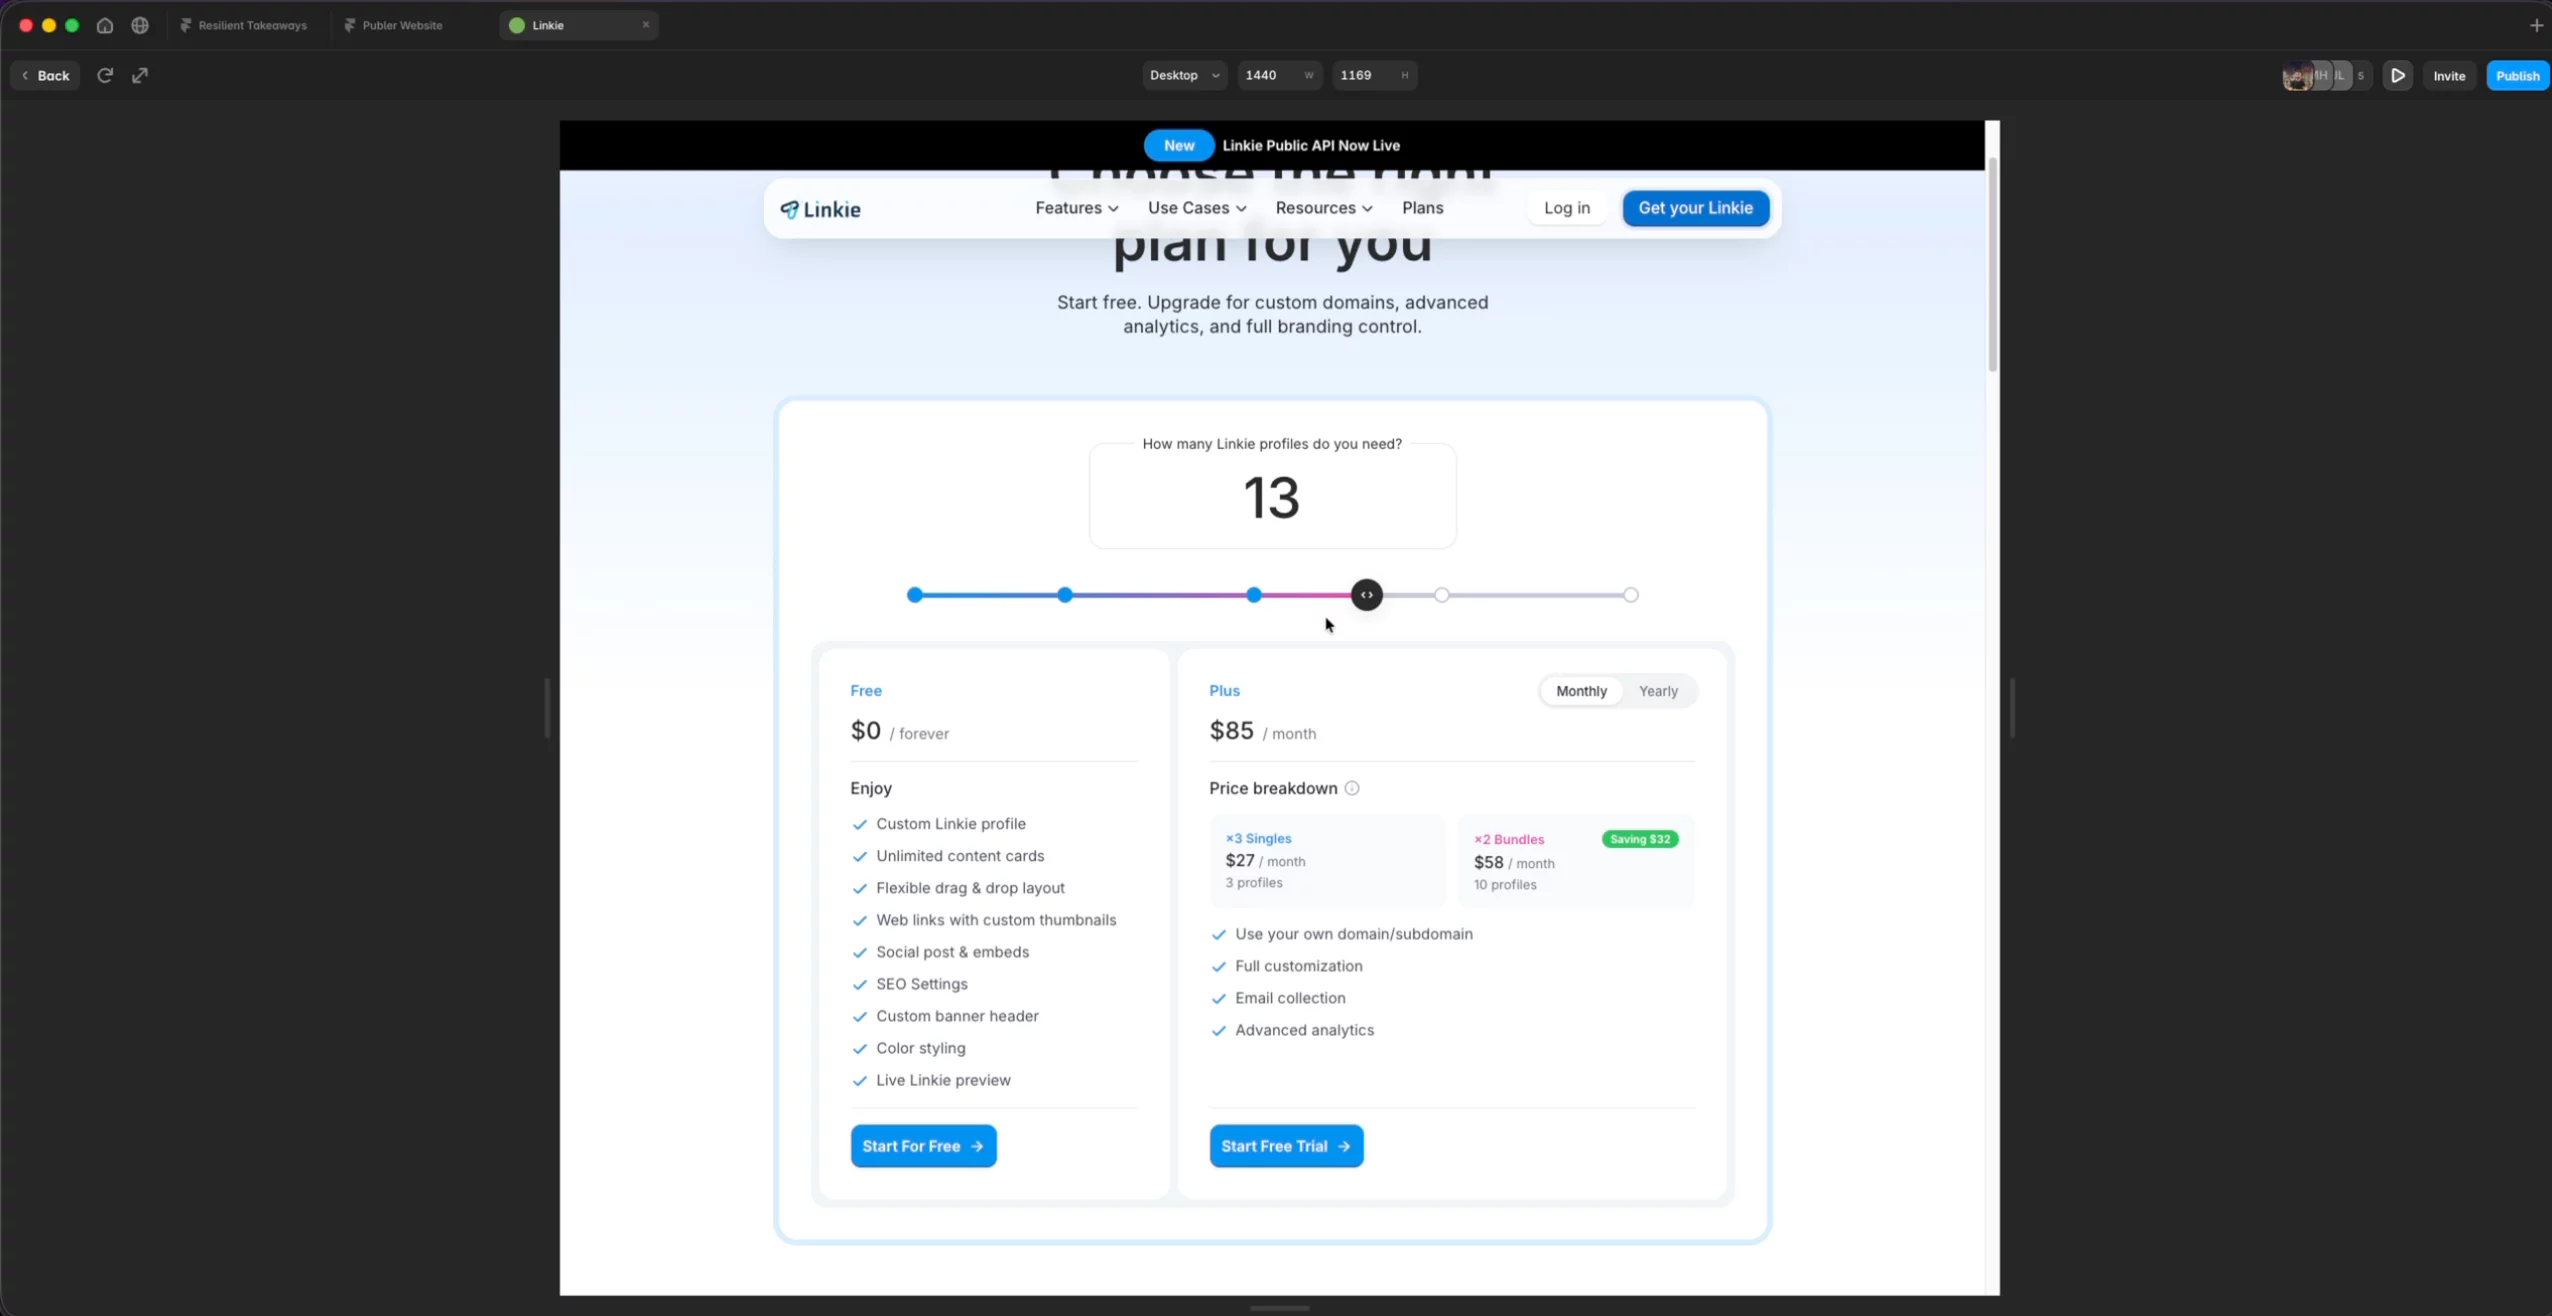Select the Linkie tab
Viewport: 2552px width, 1316px height.
[x=578, y=25]
